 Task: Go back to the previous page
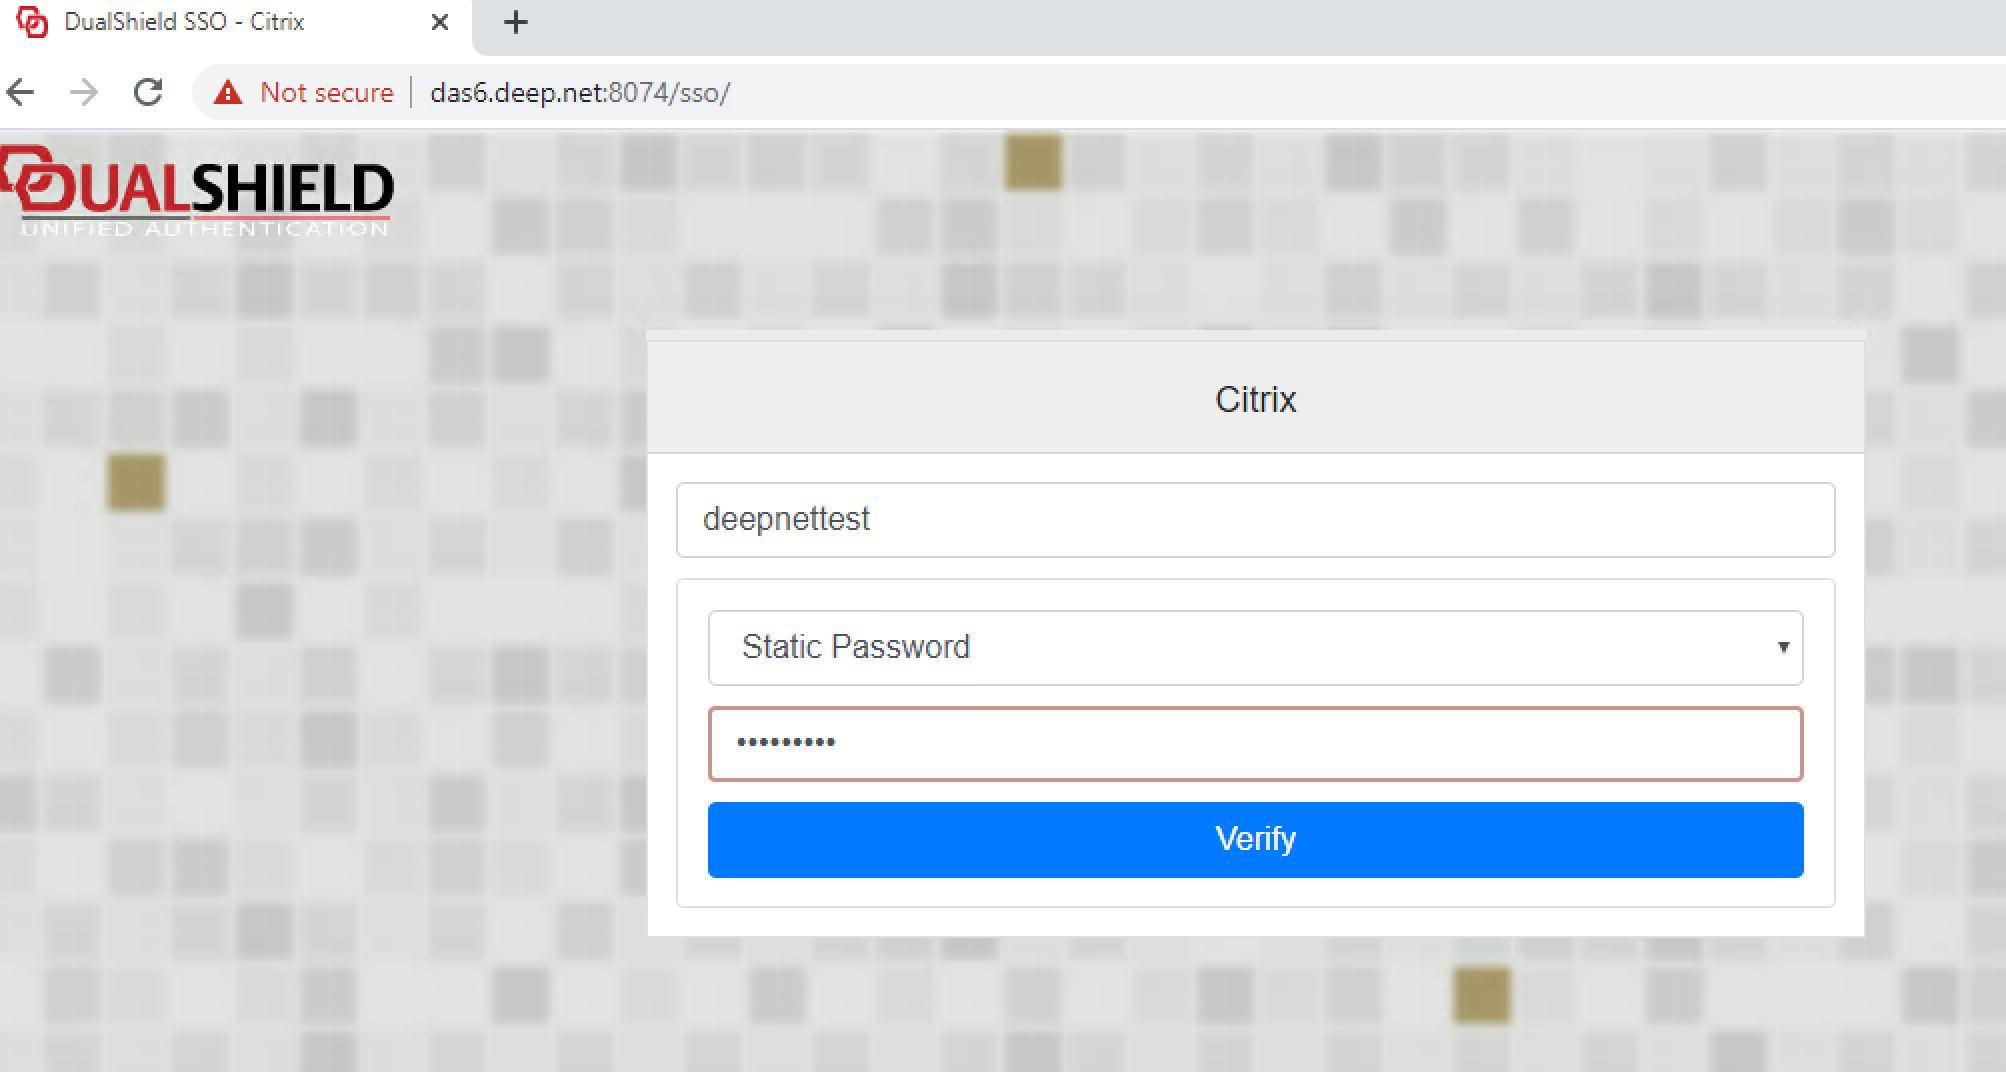21,93
